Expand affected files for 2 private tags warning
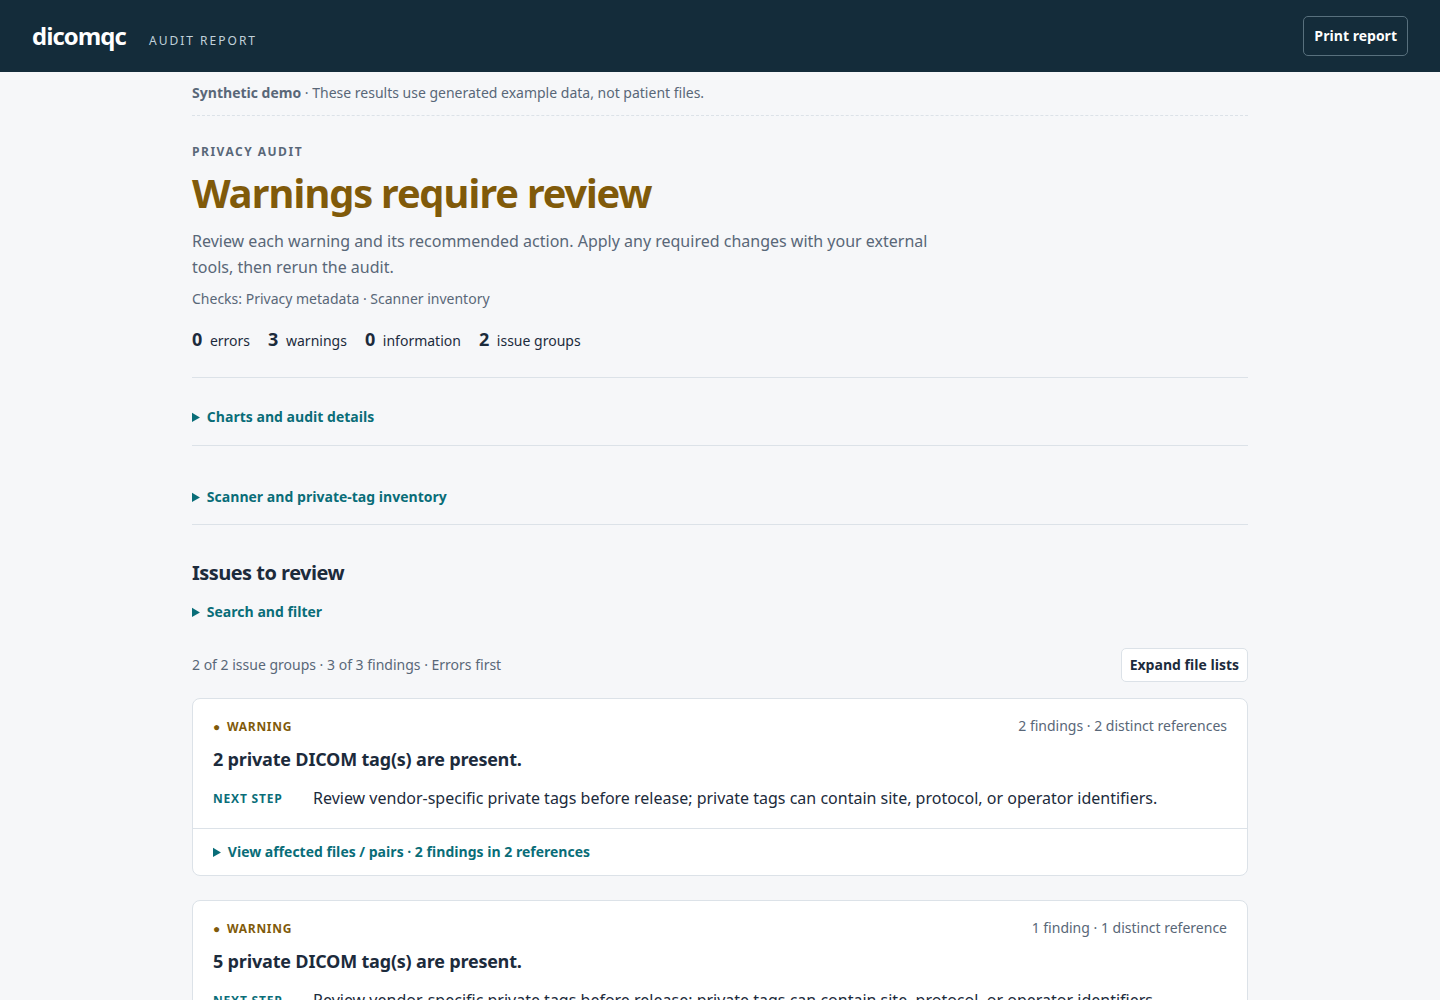Image resolution: width=1440 pixels, height=1000 pixels. point(401,852)
